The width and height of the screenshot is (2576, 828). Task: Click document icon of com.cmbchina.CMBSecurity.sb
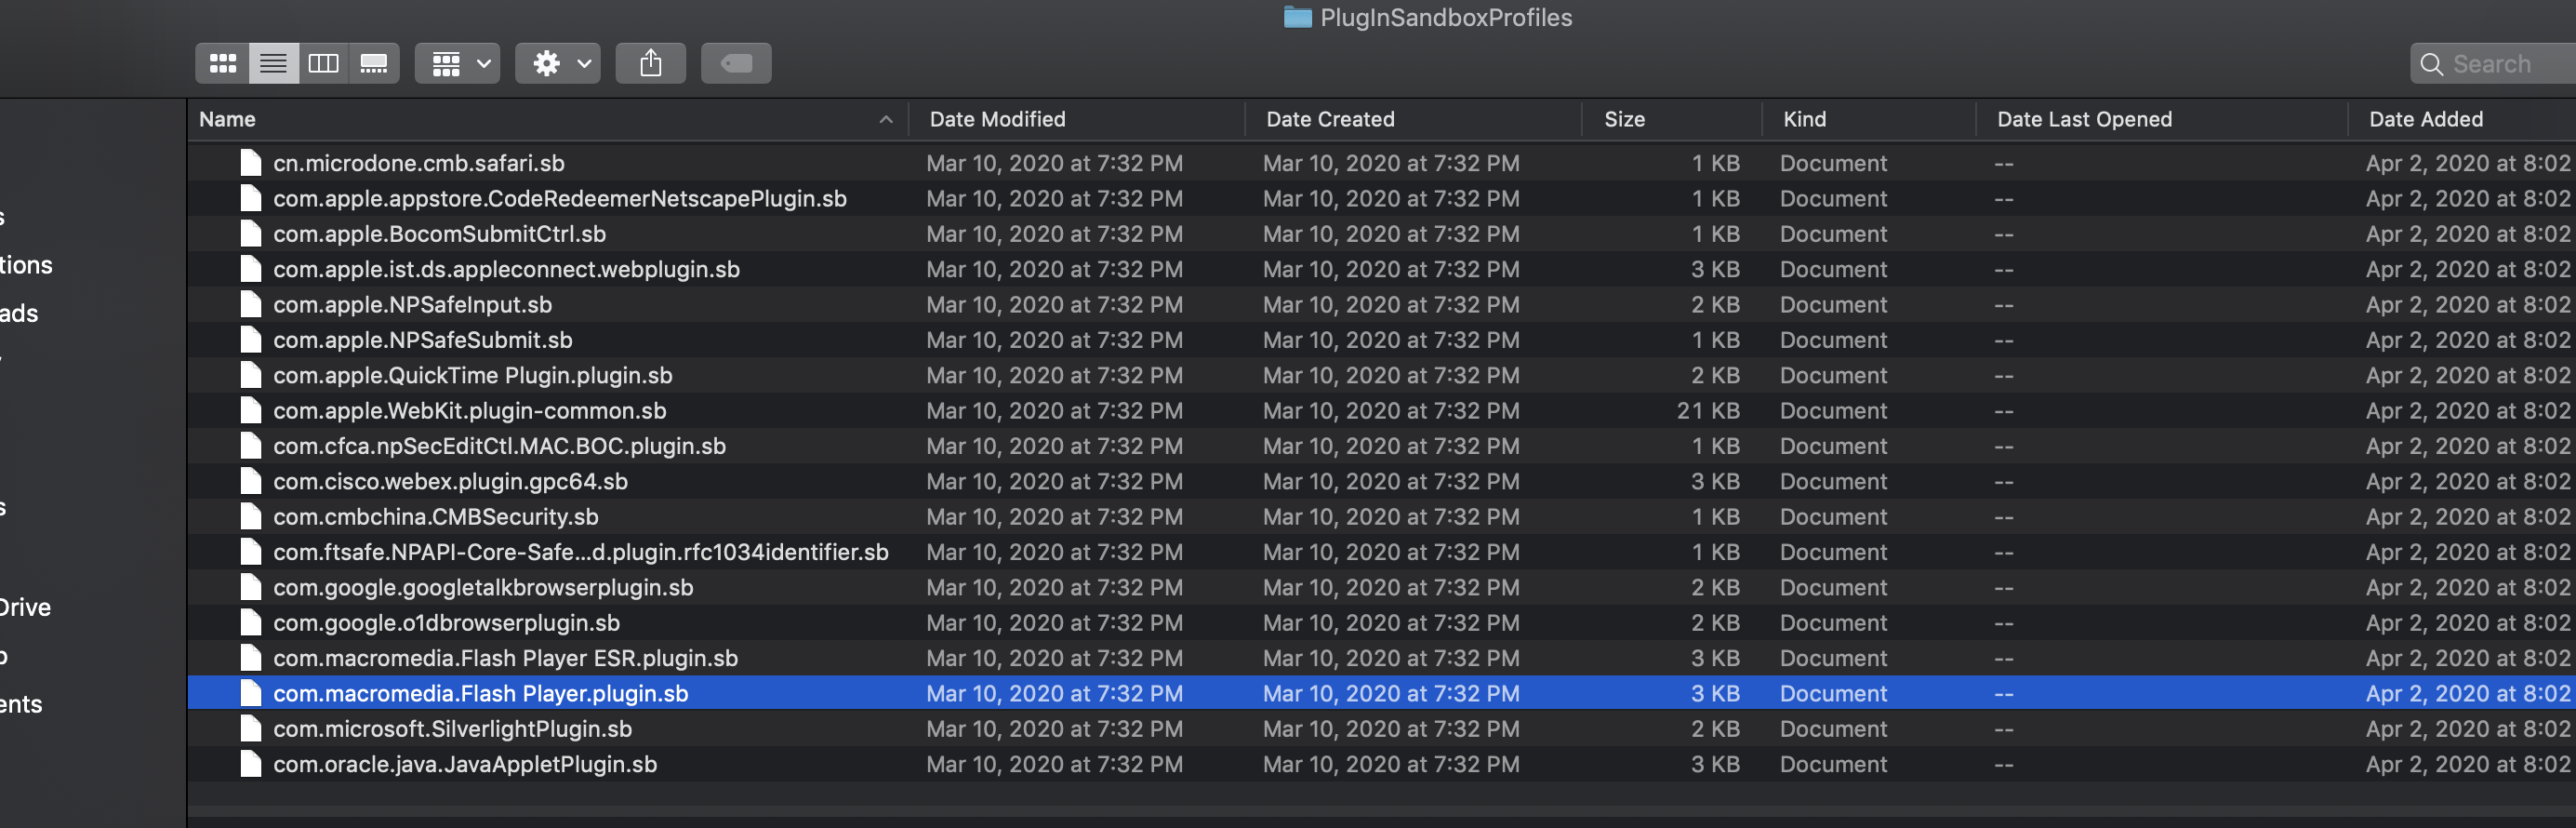pyautogui.click(x=251, y=516)
